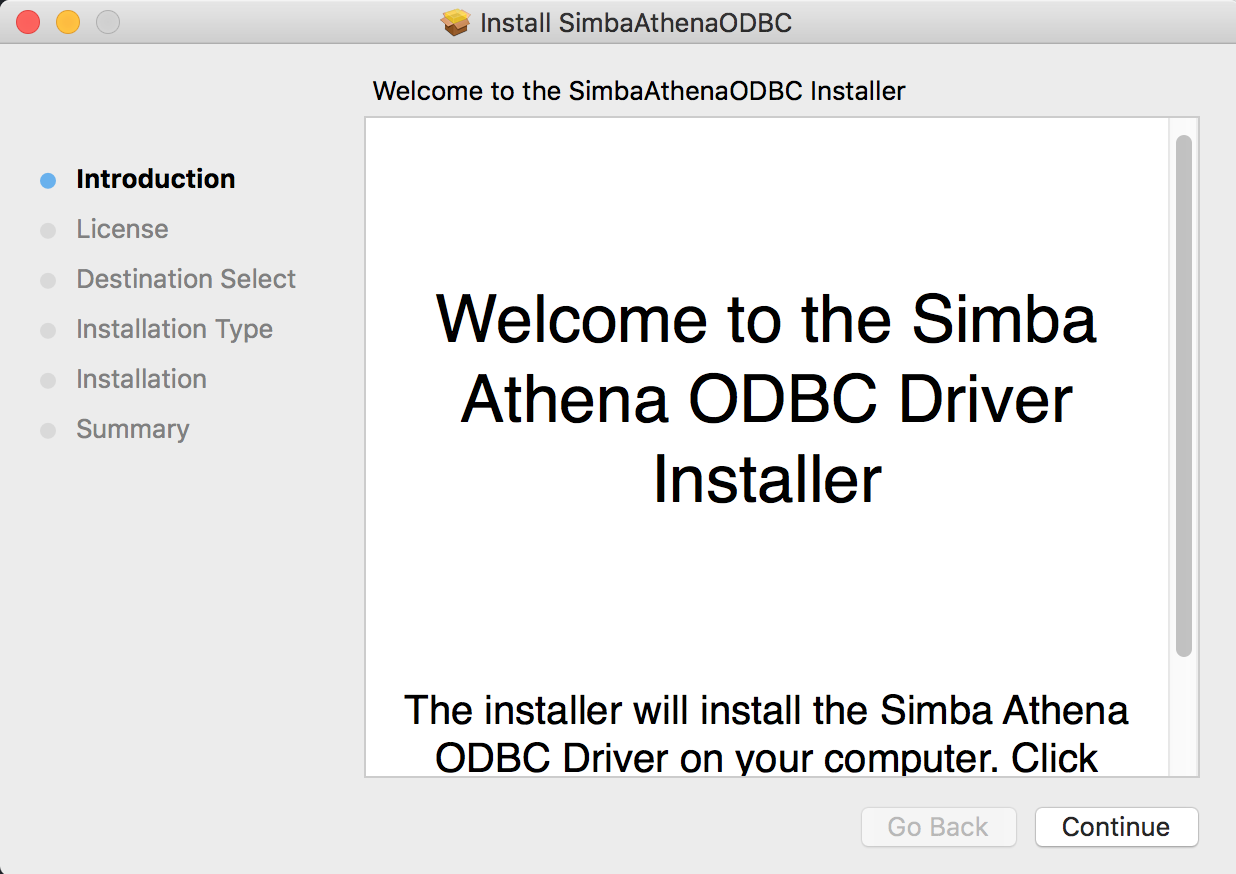Click the Continue button
Image resolution: width=1236 pixels, height=874 pixels.
click(x=1116, y=827)
